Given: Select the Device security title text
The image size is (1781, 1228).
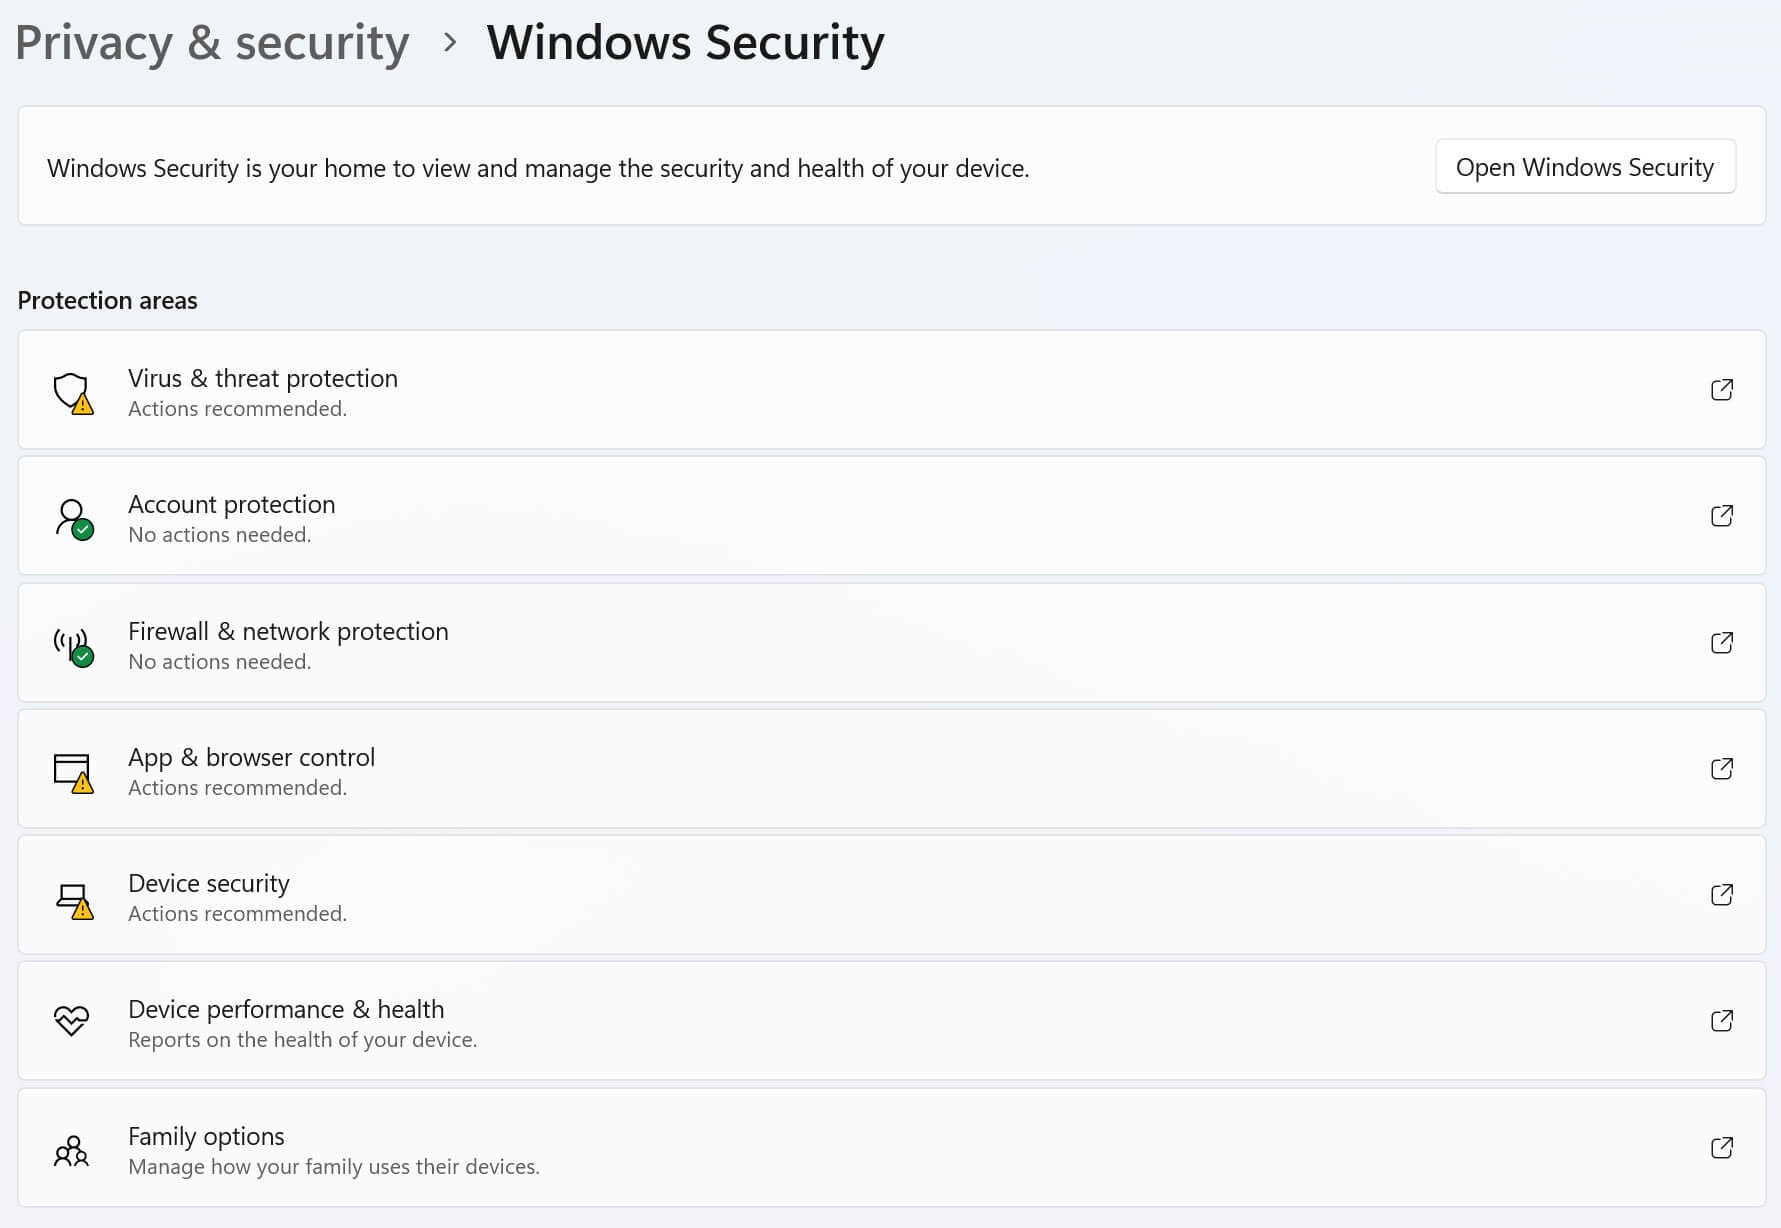Looking at the screenshot, I should click(x=209, y=883).
